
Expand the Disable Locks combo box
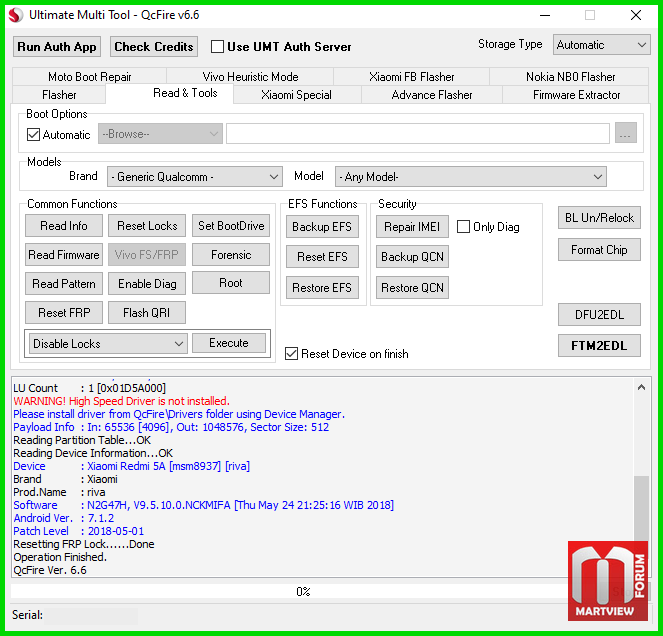tap(108, 343)
